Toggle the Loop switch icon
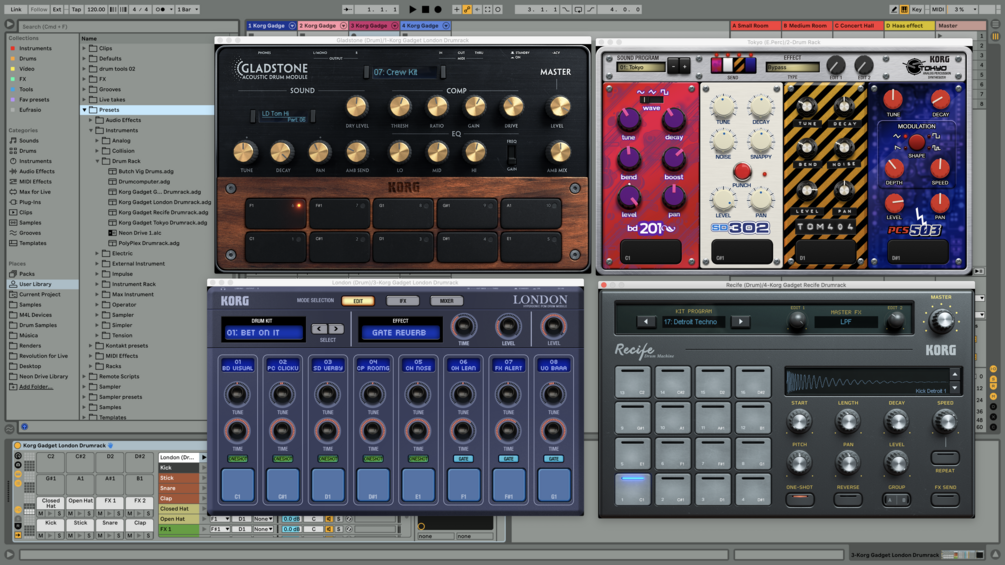Screen dimensions: 1005x565 [x=578, y=9]
